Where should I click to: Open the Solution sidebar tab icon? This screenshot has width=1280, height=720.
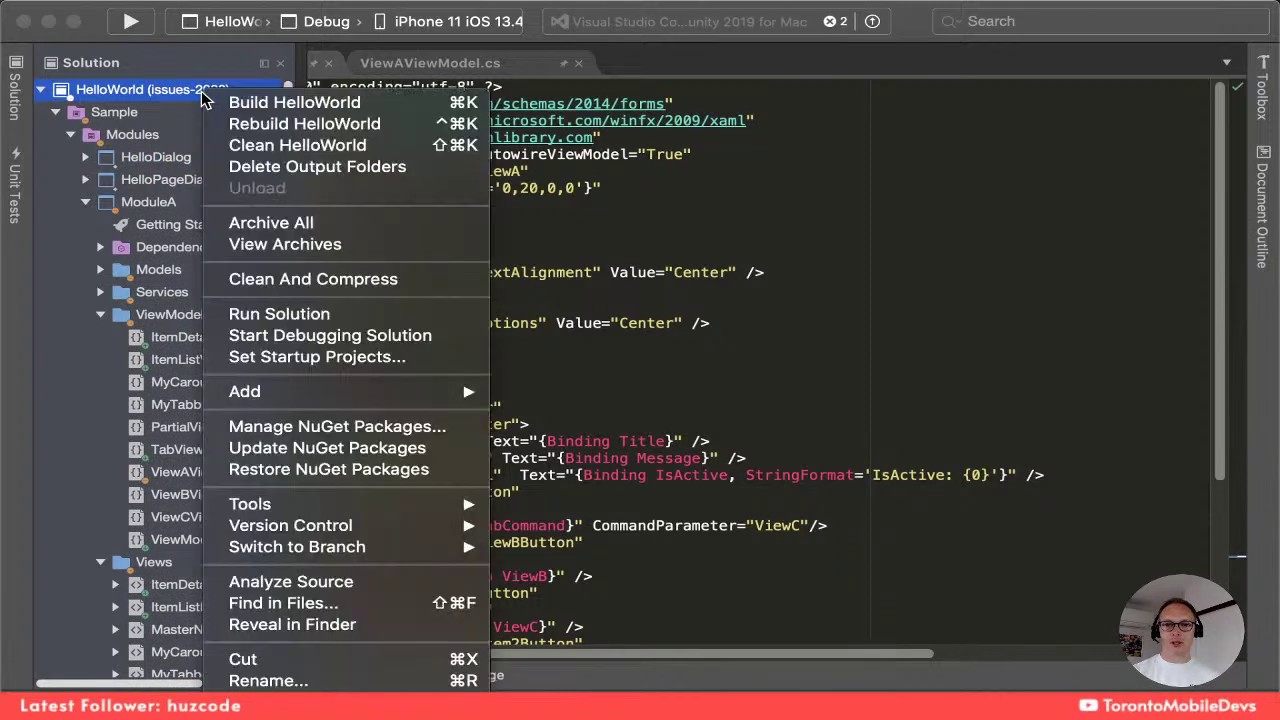15,62
